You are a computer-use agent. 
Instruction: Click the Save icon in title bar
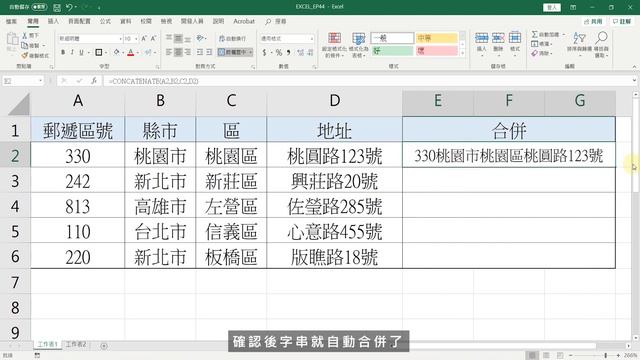pos(57,7)
